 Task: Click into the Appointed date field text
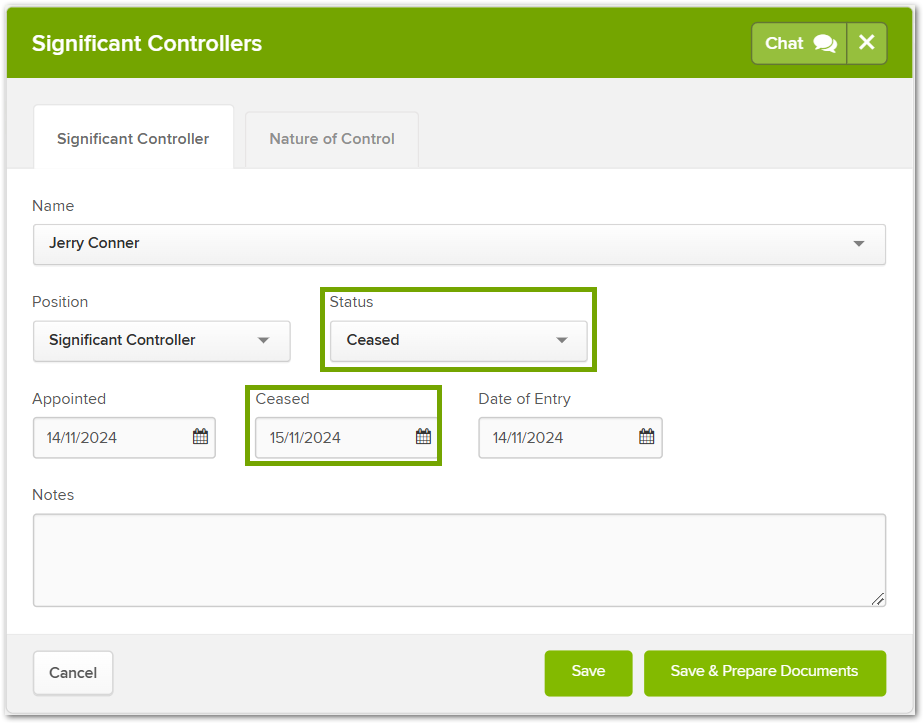click(x=82, y=438)
